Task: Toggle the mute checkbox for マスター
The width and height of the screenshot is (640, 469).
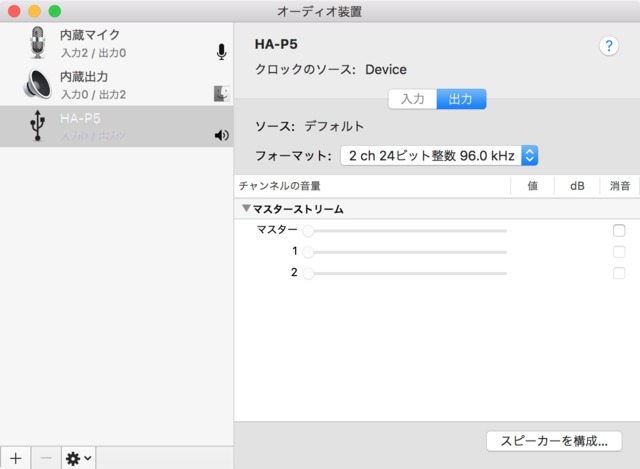Action: click(x=619, y=231)
